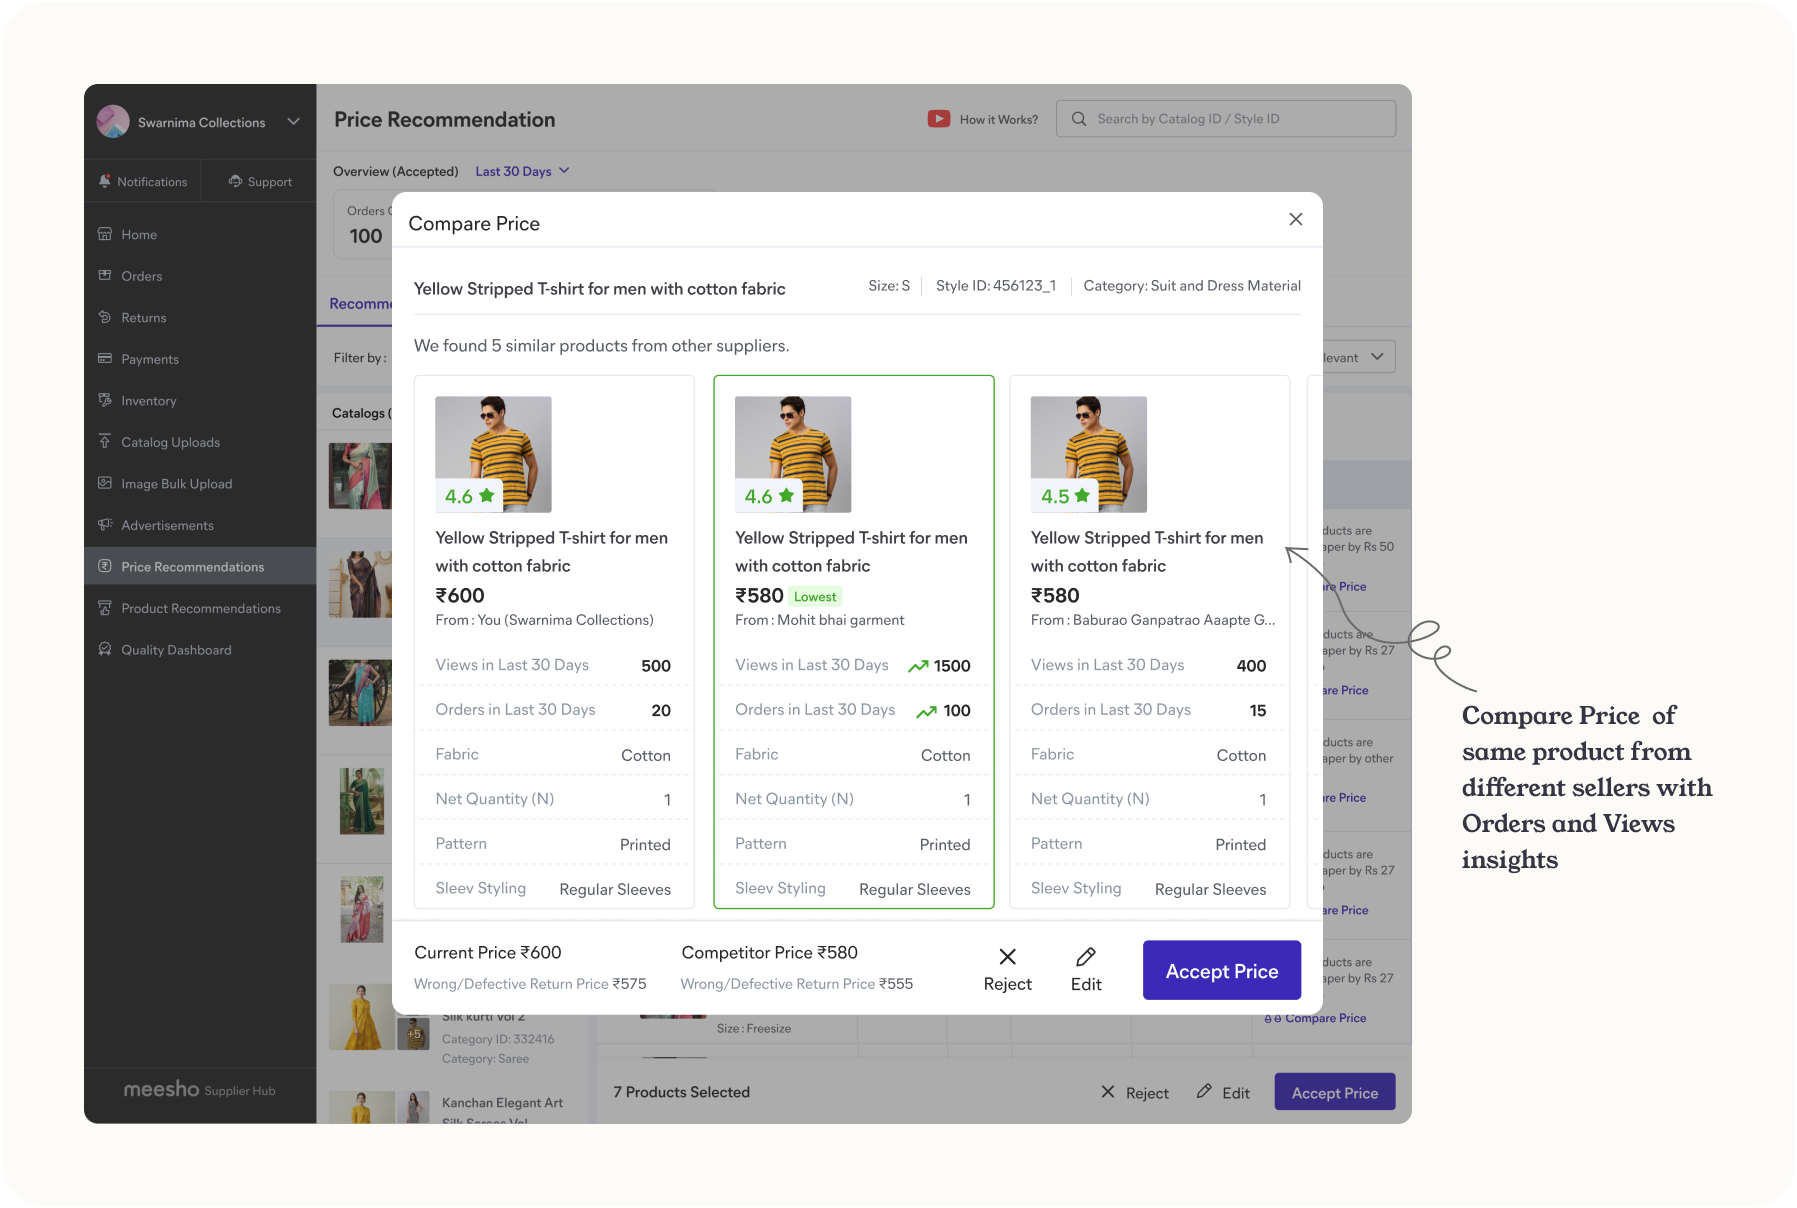The width and height of the screenshot is (1797, 1208).
Task: Close the Compare Price dialog
Action: 1295,219
